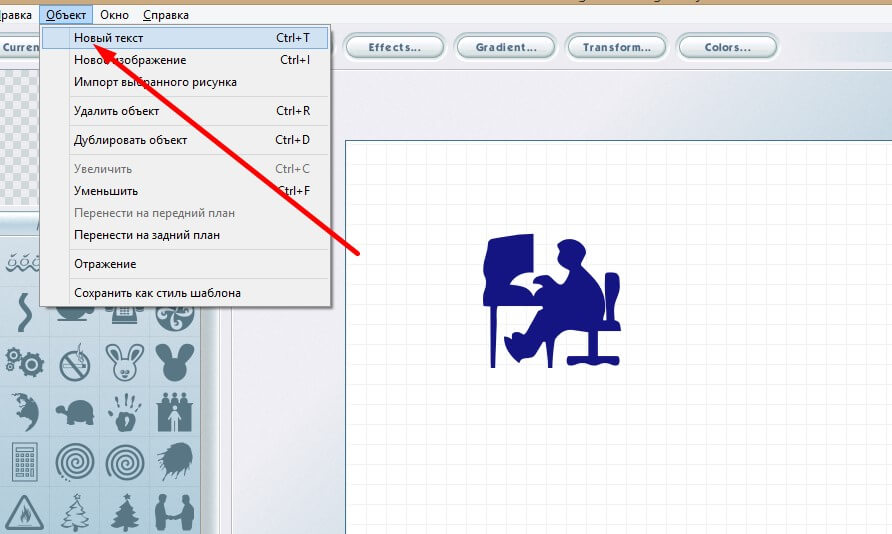Choose the rabbit face clipart
Image resolution: width=892 pixels, height=534 pixels.
point(125,362)
